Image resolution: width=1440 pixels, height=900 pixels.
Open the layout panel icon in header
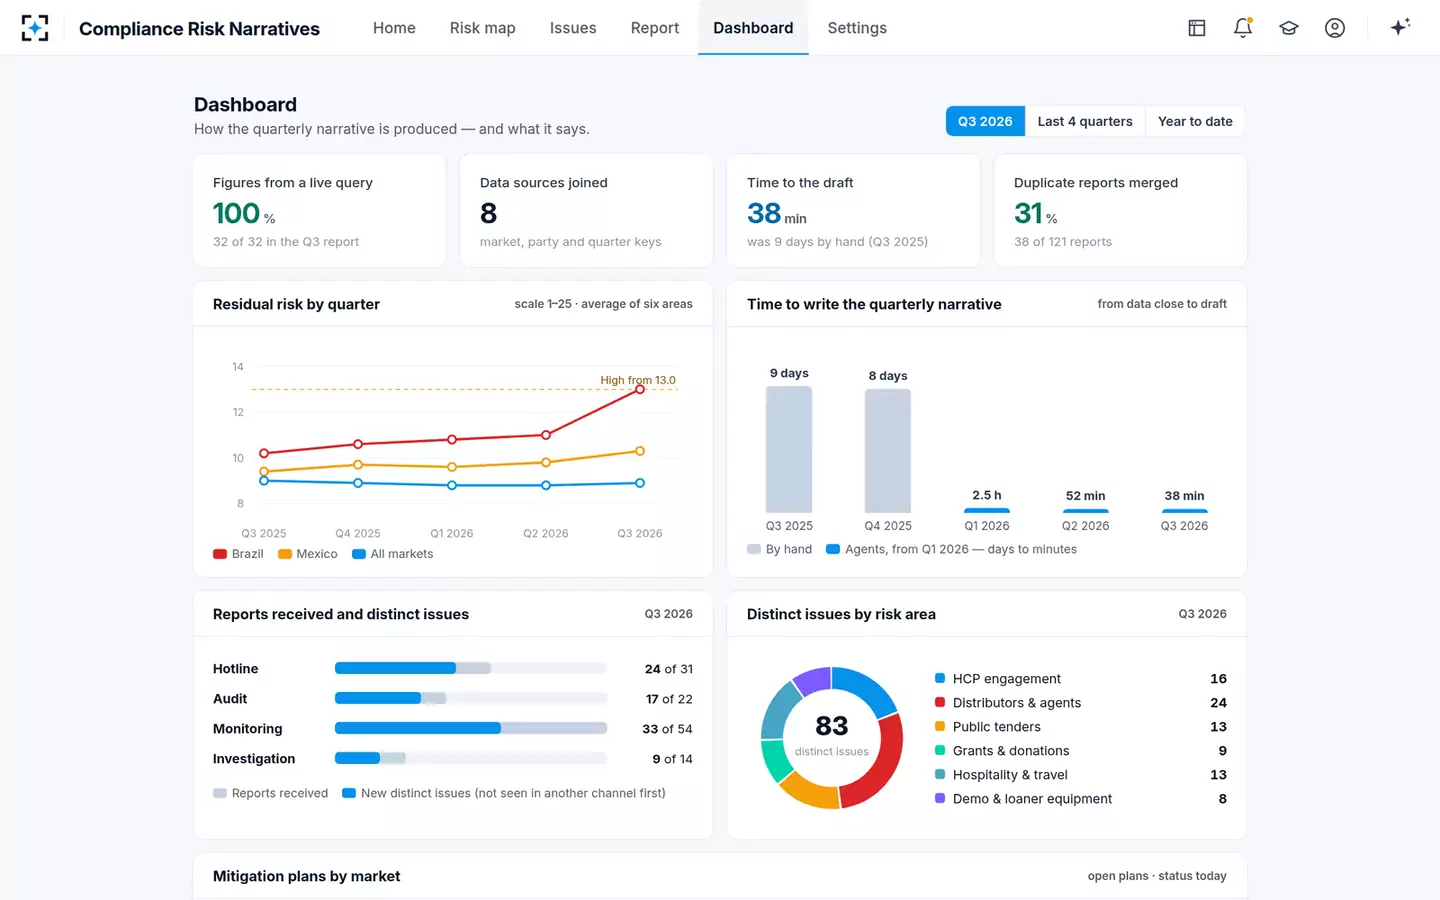(1197, 28)
